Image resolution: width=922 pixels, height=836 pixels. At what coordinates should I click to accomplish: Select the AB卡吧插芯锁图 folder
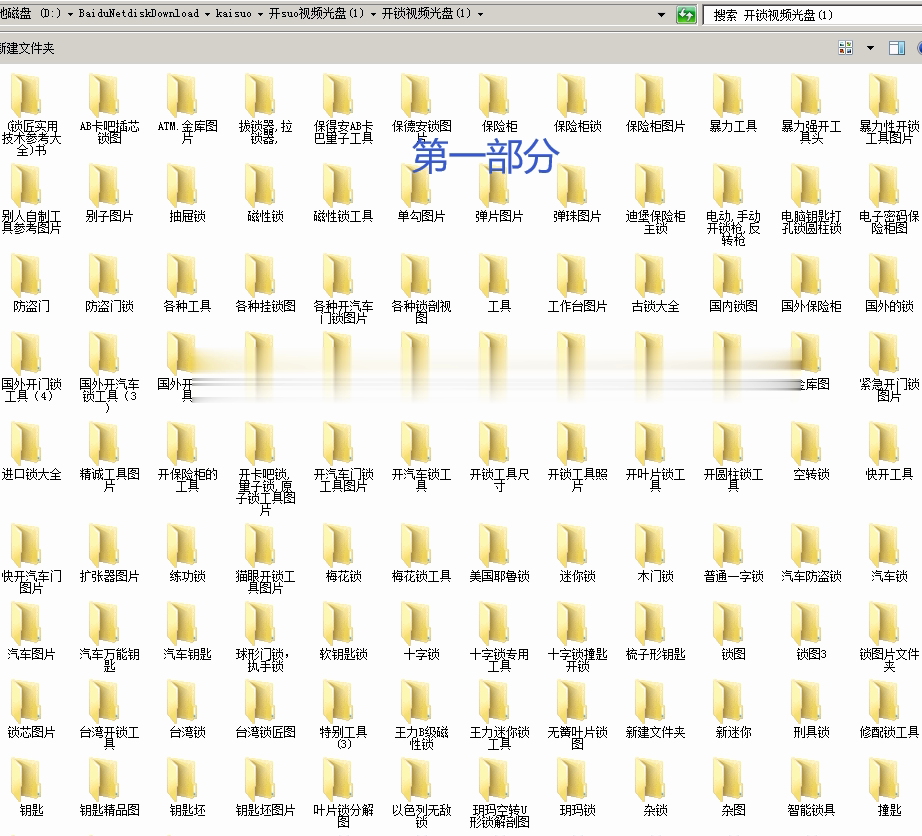tap(109, 109)
